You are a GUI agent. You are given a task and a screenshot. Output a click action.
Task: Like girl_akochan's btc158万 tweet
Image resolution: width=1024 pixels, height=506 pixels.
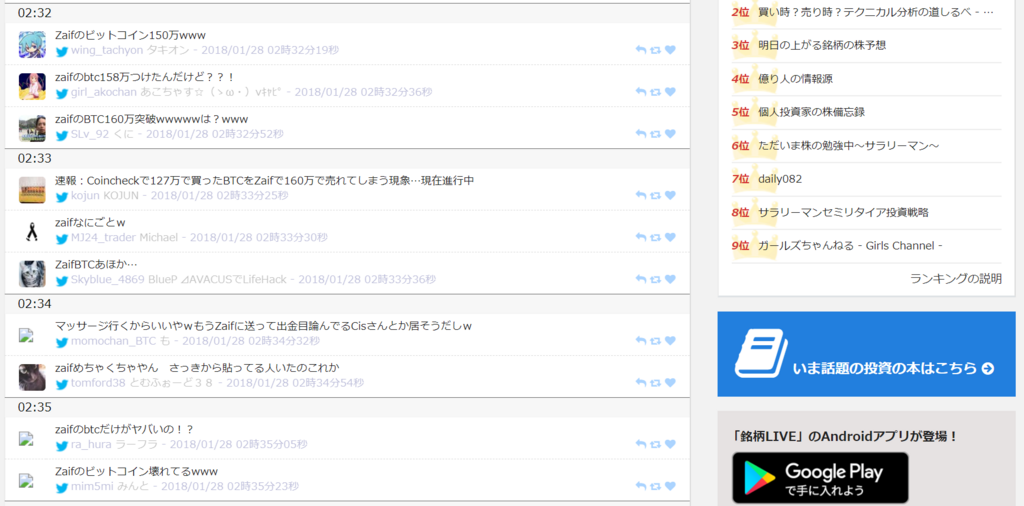[669, 92]
